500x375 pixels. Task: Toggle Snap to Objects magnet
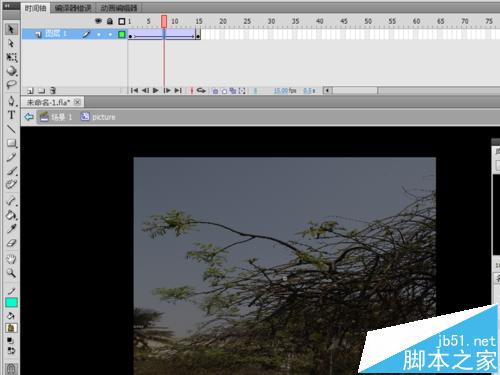11,369
